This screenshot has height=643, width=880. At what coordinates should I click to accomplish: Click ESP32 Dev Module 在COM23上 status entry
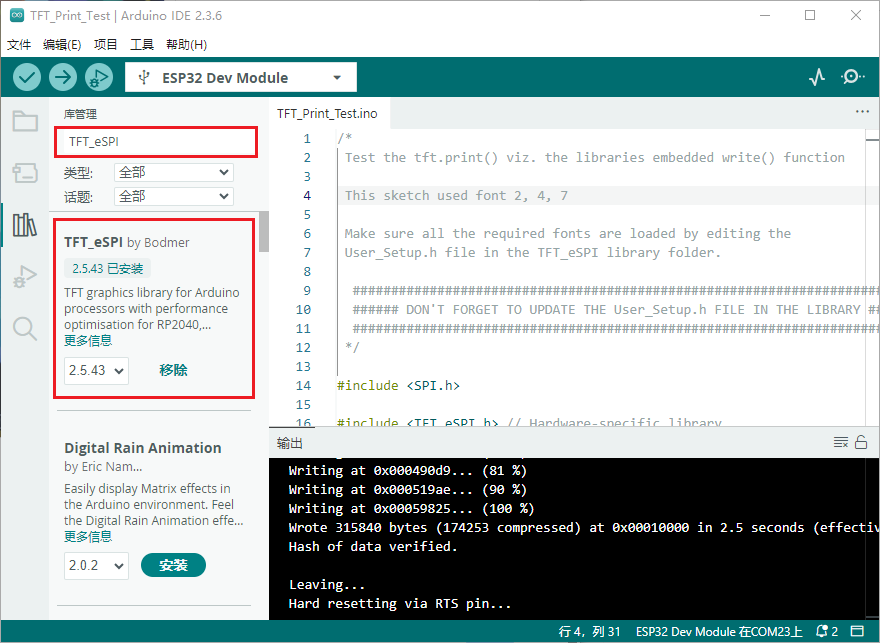coord(719,632)
